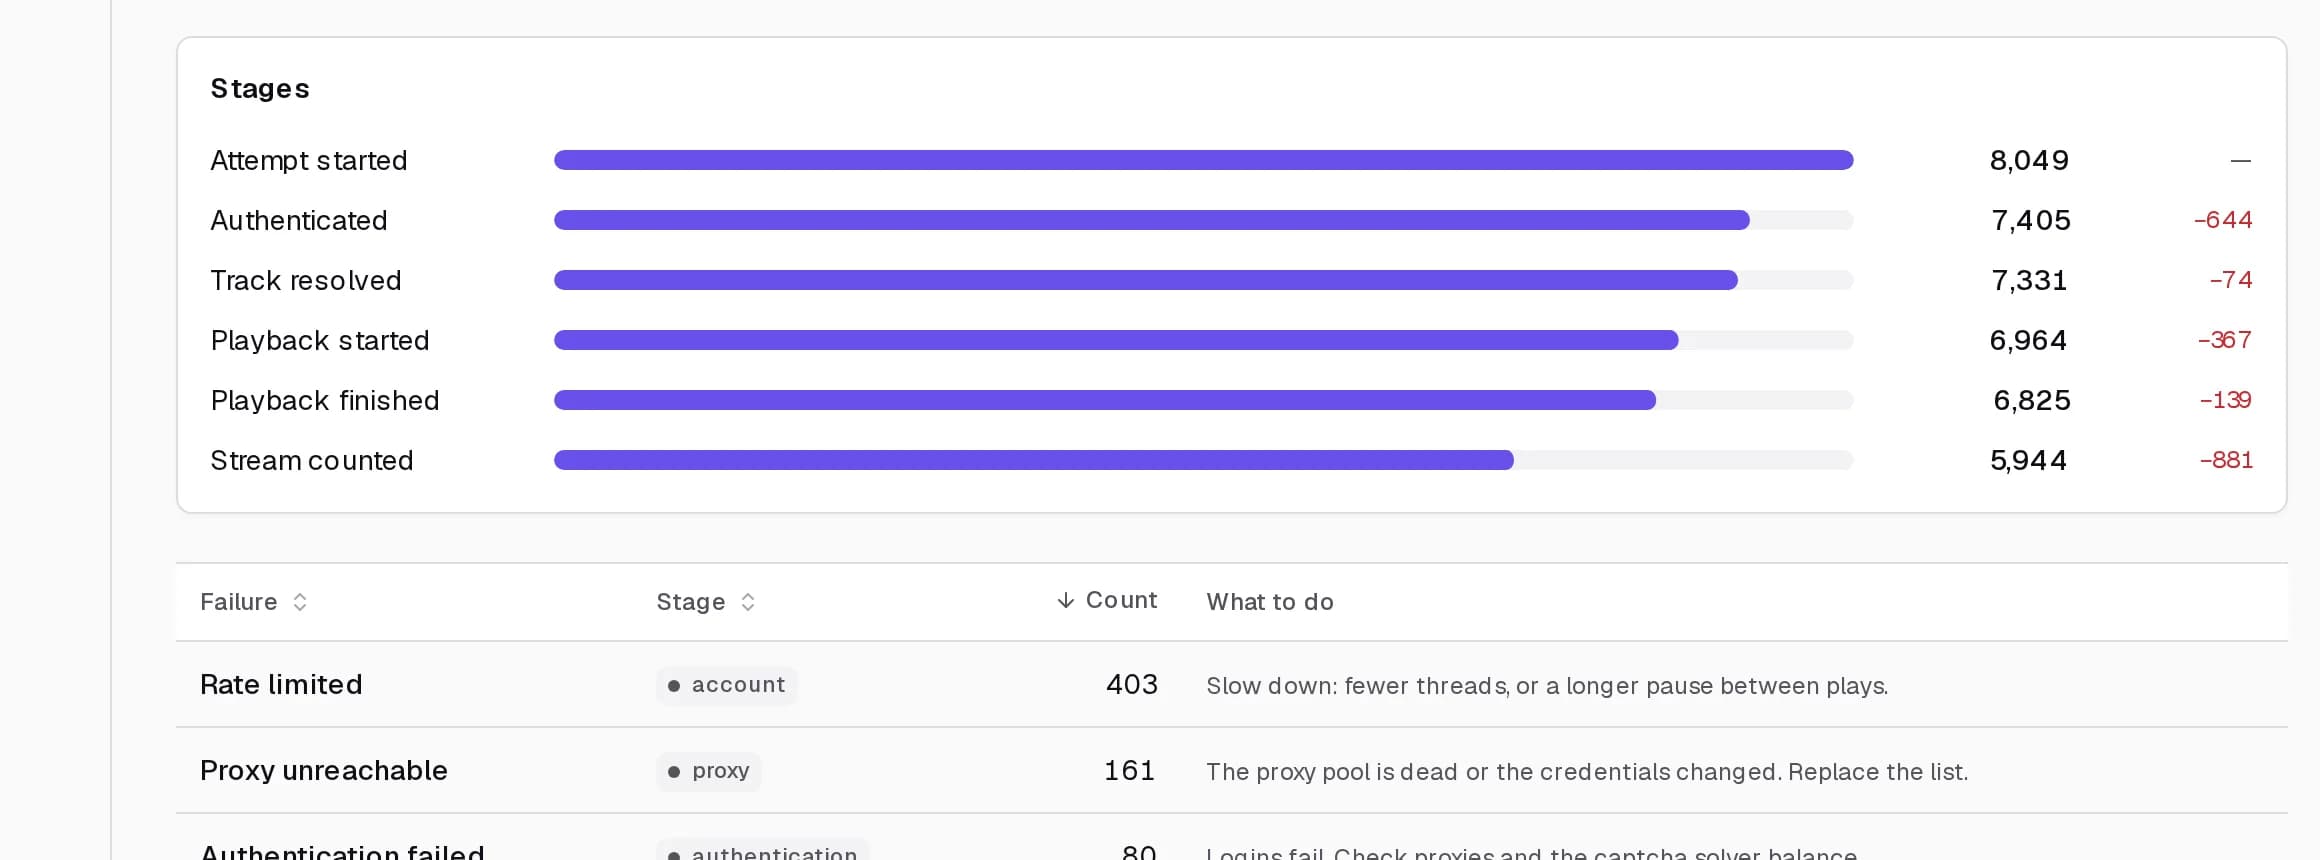Viewport: 2320px width, 860px height.
Task: Click the -644 drop-off value
Action: (2223, 220)
